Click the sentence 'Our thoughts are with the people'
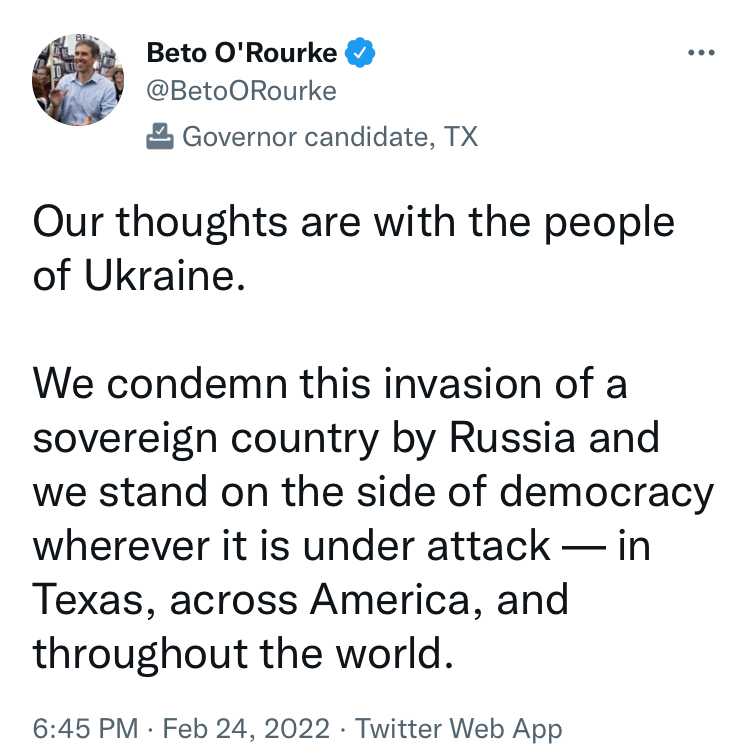The image size is (750, 756). pyautogui.click(x=353, y=223)
